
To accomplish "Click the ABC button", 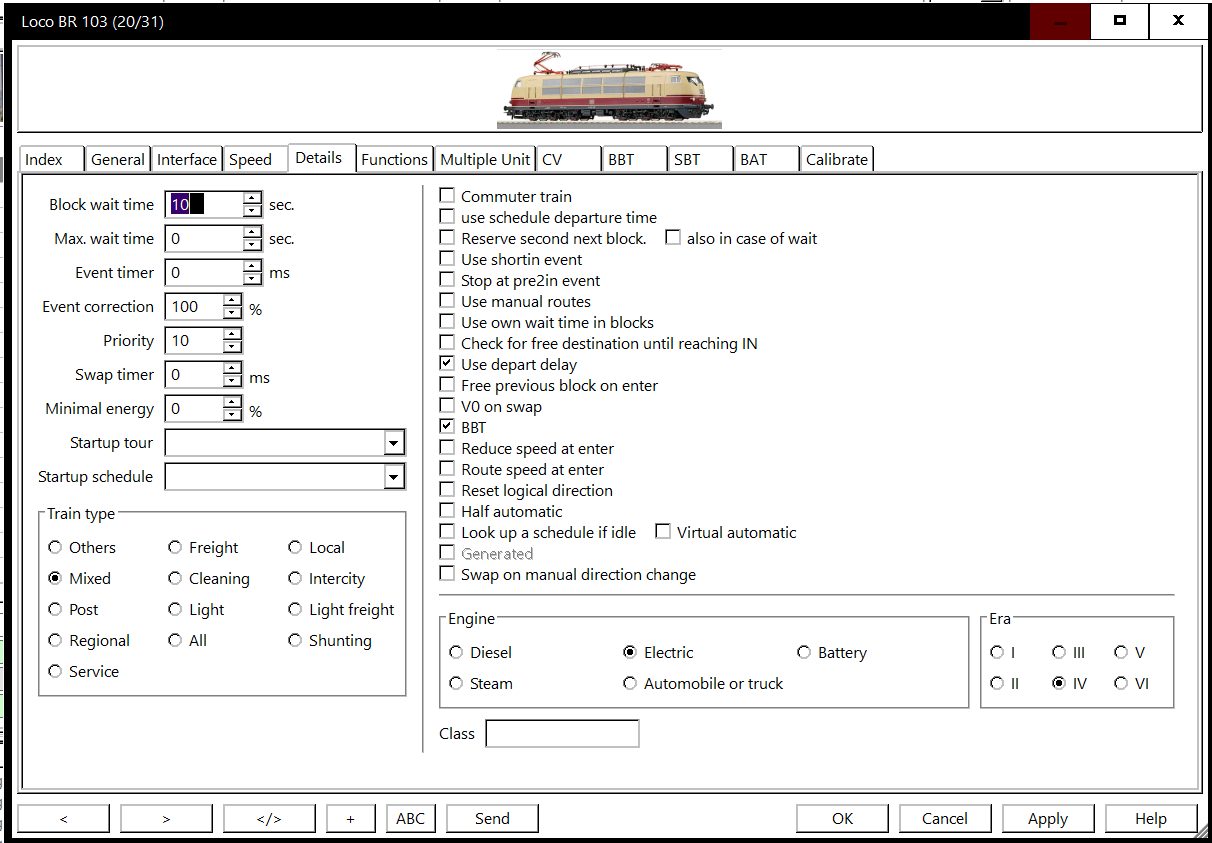I will pyautogui.click(x=410, y=818).
